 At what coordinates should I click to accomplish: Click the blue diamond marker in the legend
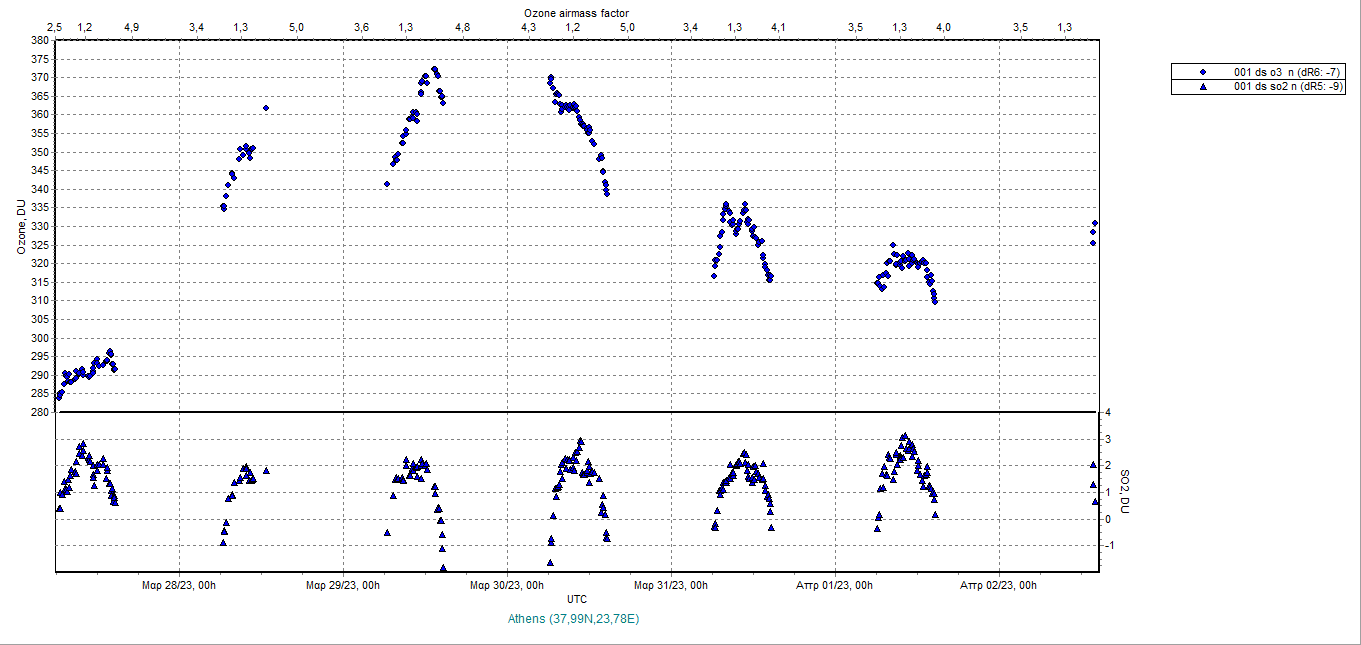pyautogui.click(x=1203, y=72)
